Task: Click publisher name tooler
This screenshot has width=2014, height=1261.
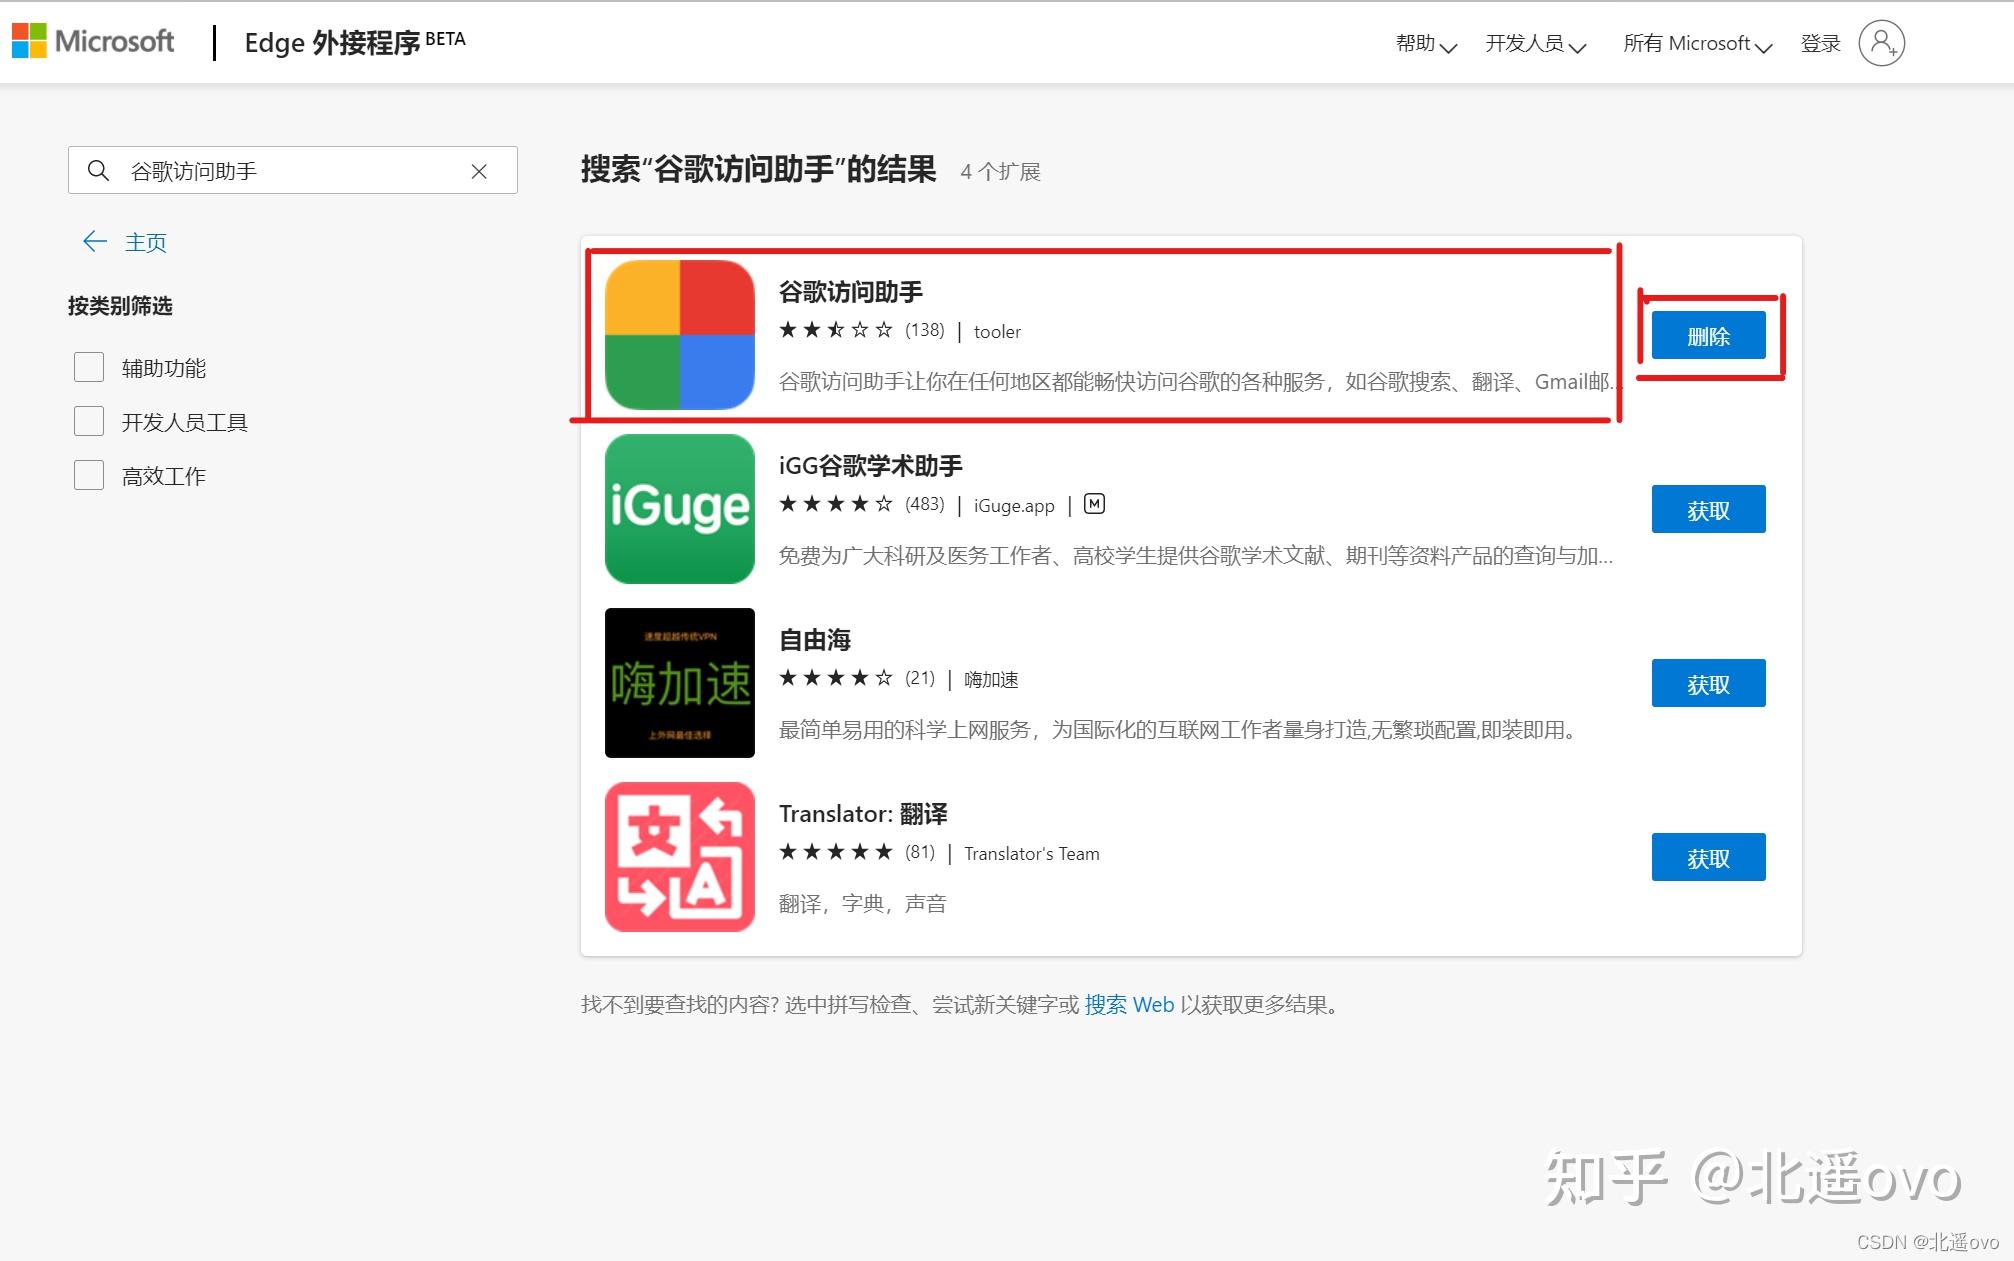Action: pos(997,332)
